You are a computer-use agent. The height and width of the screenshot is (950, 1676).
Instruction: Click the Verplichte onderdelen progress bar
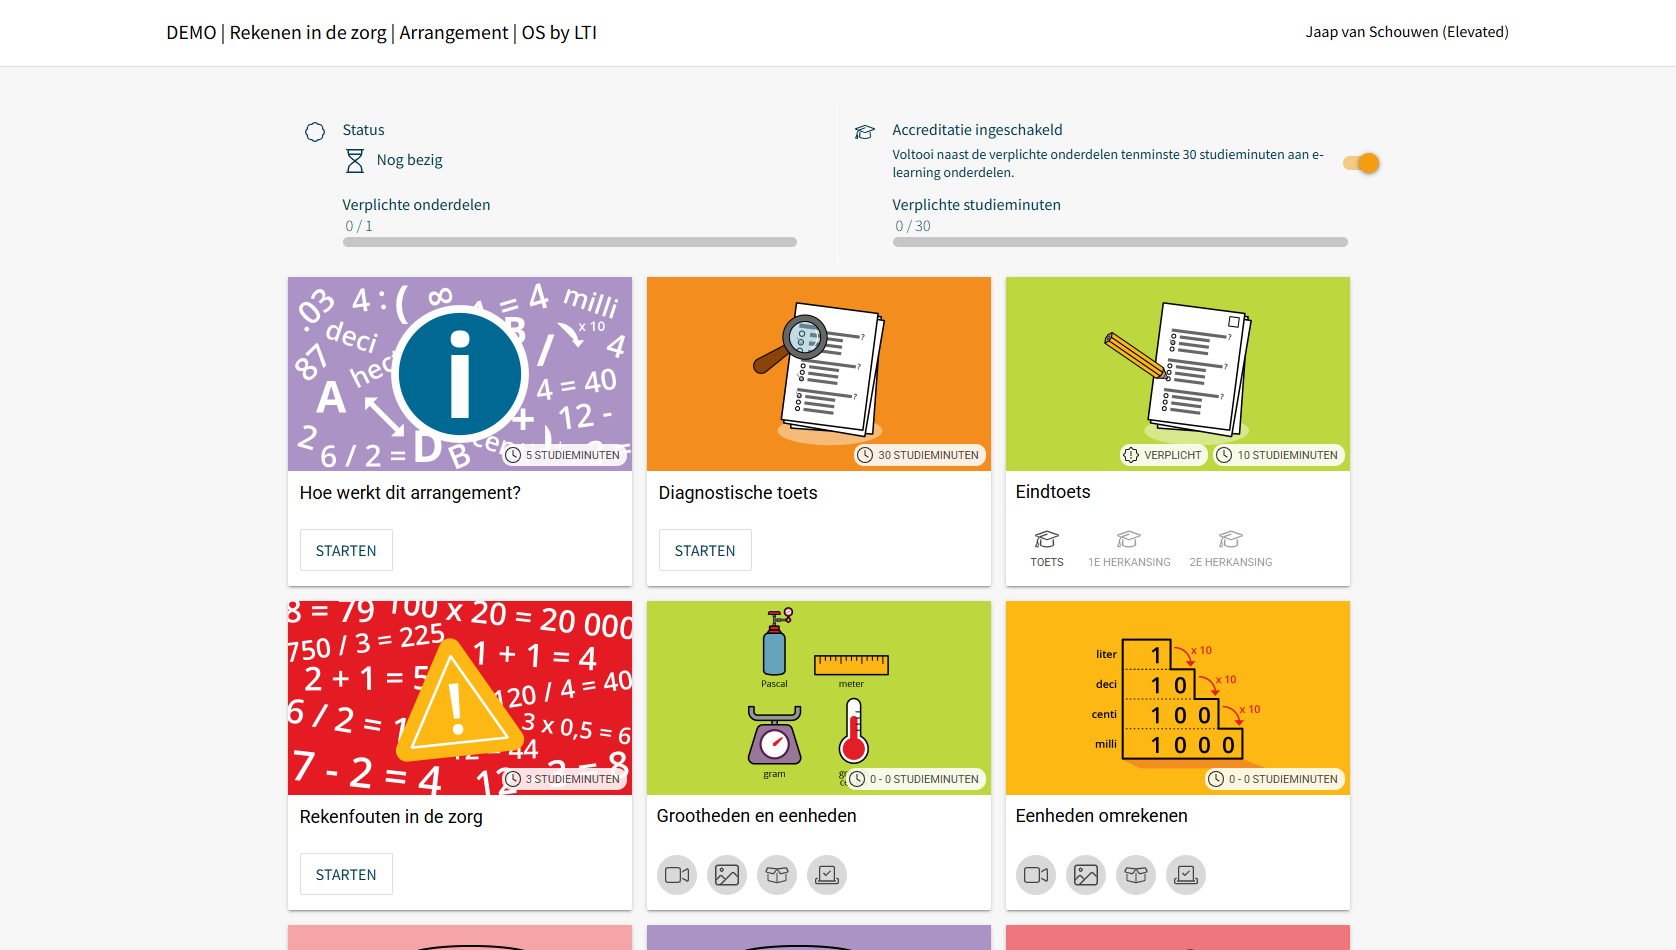point(569,242)
